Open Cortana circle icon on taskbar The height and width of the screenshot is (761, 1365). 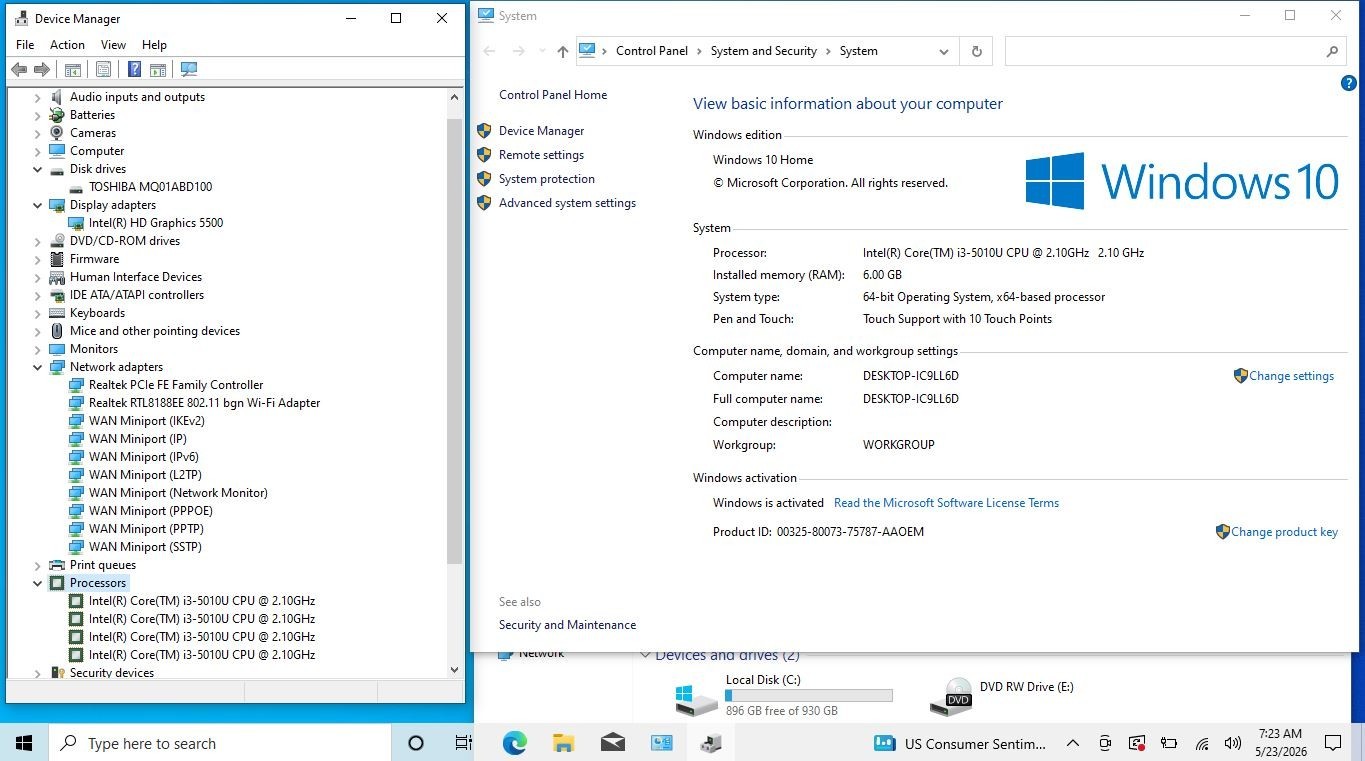[416, 743]
